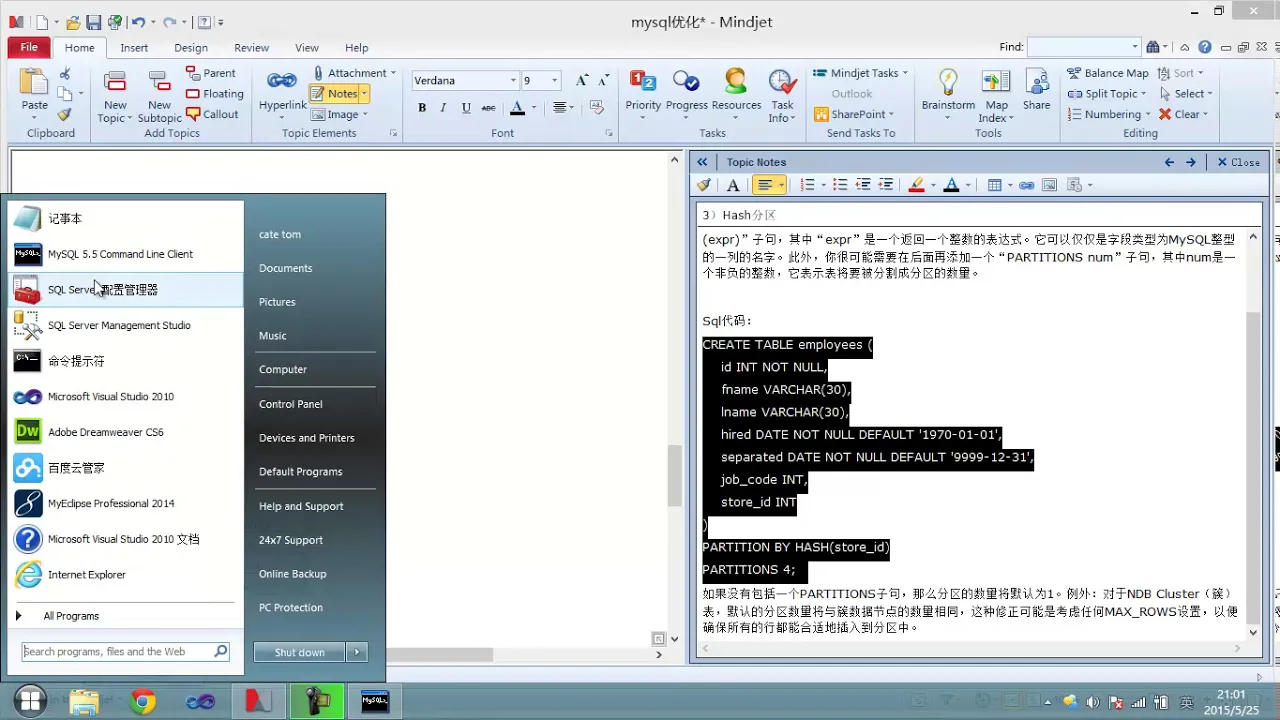Click the notes font color swatch
Screen dimensions: 1280x720
point(951,185)
